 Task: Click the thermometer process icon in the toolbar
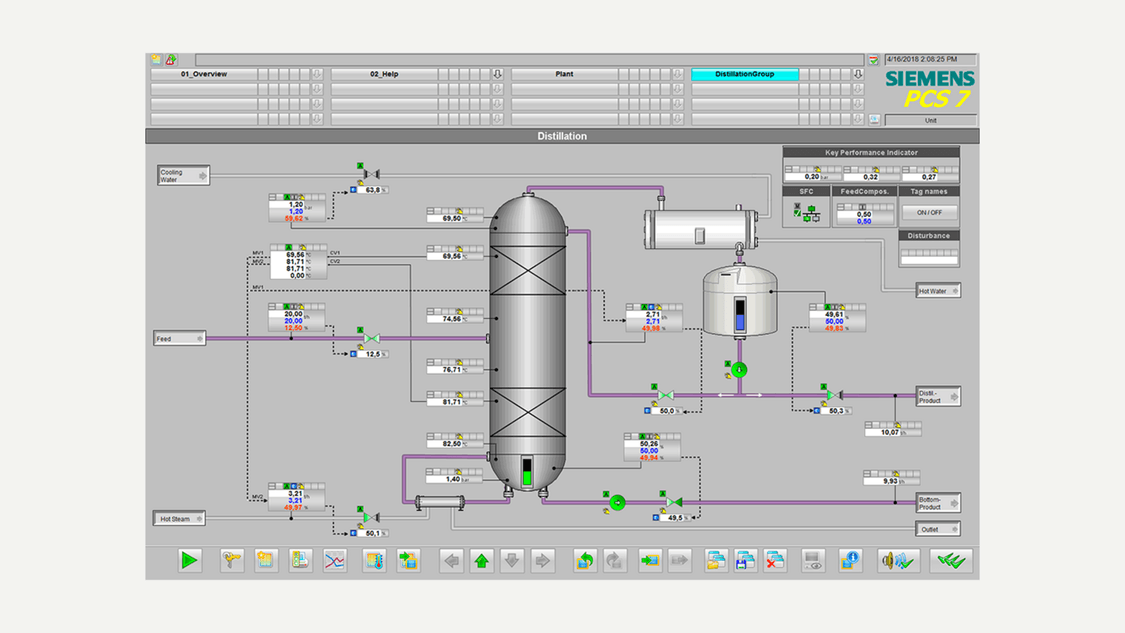tap(374, 561)
